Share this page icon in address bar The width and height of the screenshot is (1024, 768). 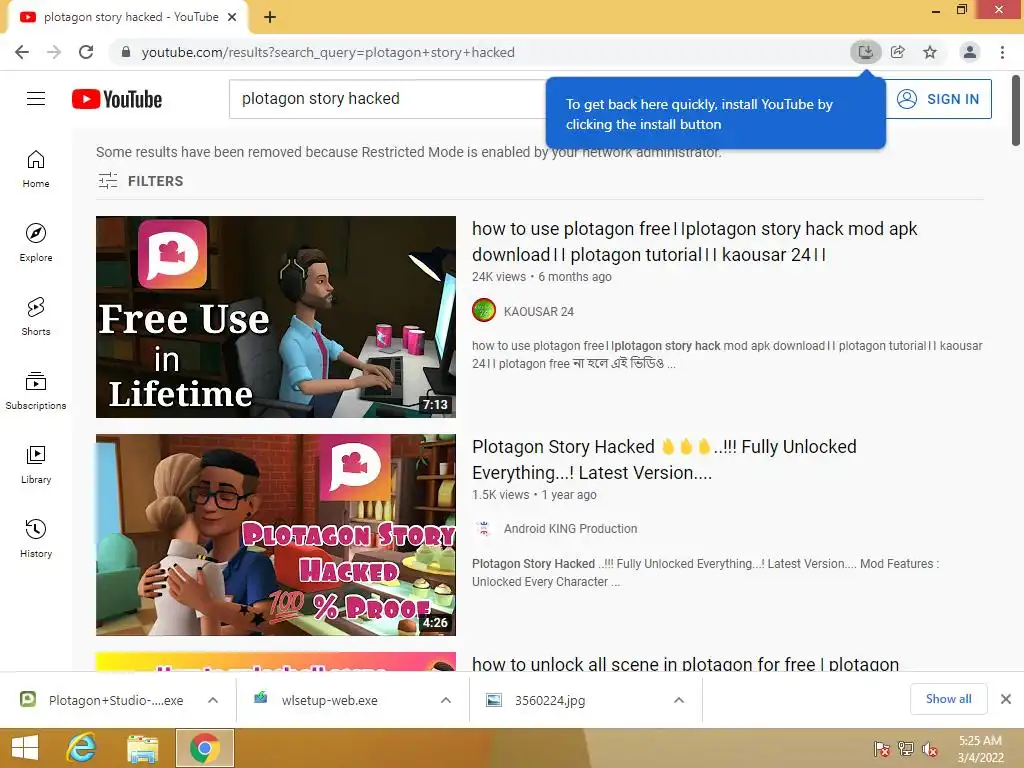898,52
